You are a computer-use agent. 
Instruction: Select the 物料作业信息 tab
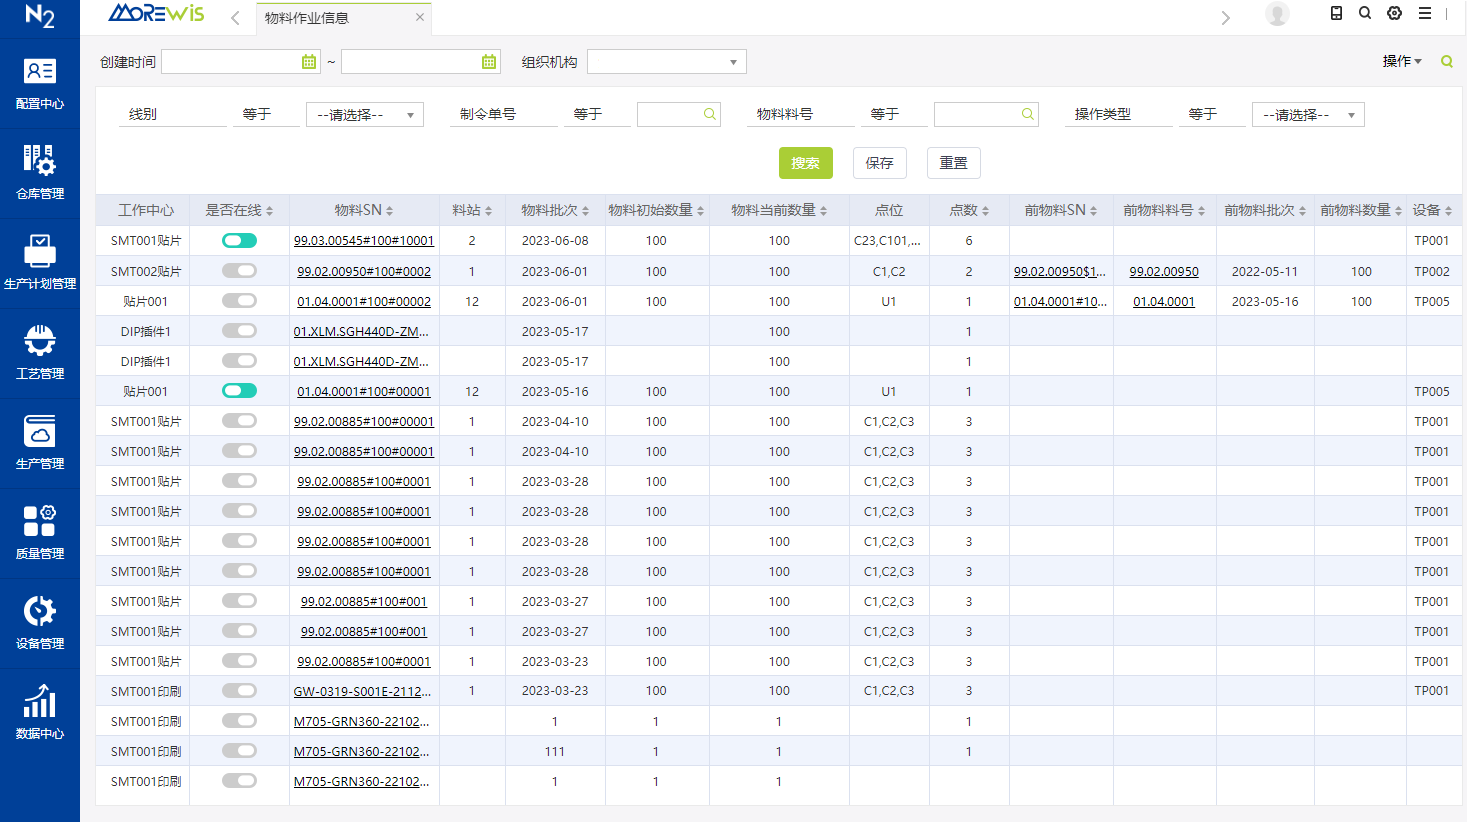point(307,18)
